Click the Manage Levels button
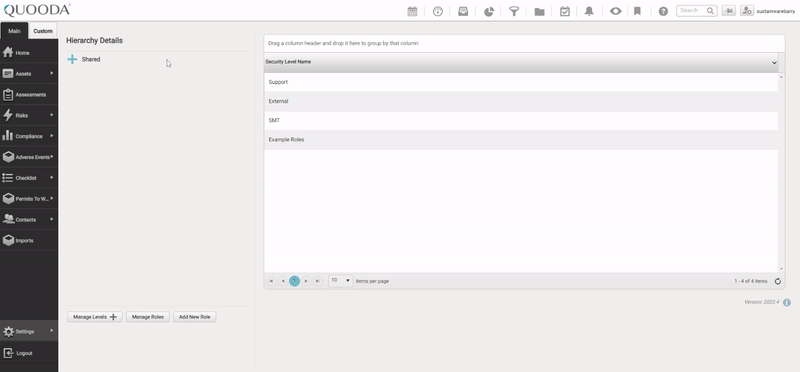 95,317
